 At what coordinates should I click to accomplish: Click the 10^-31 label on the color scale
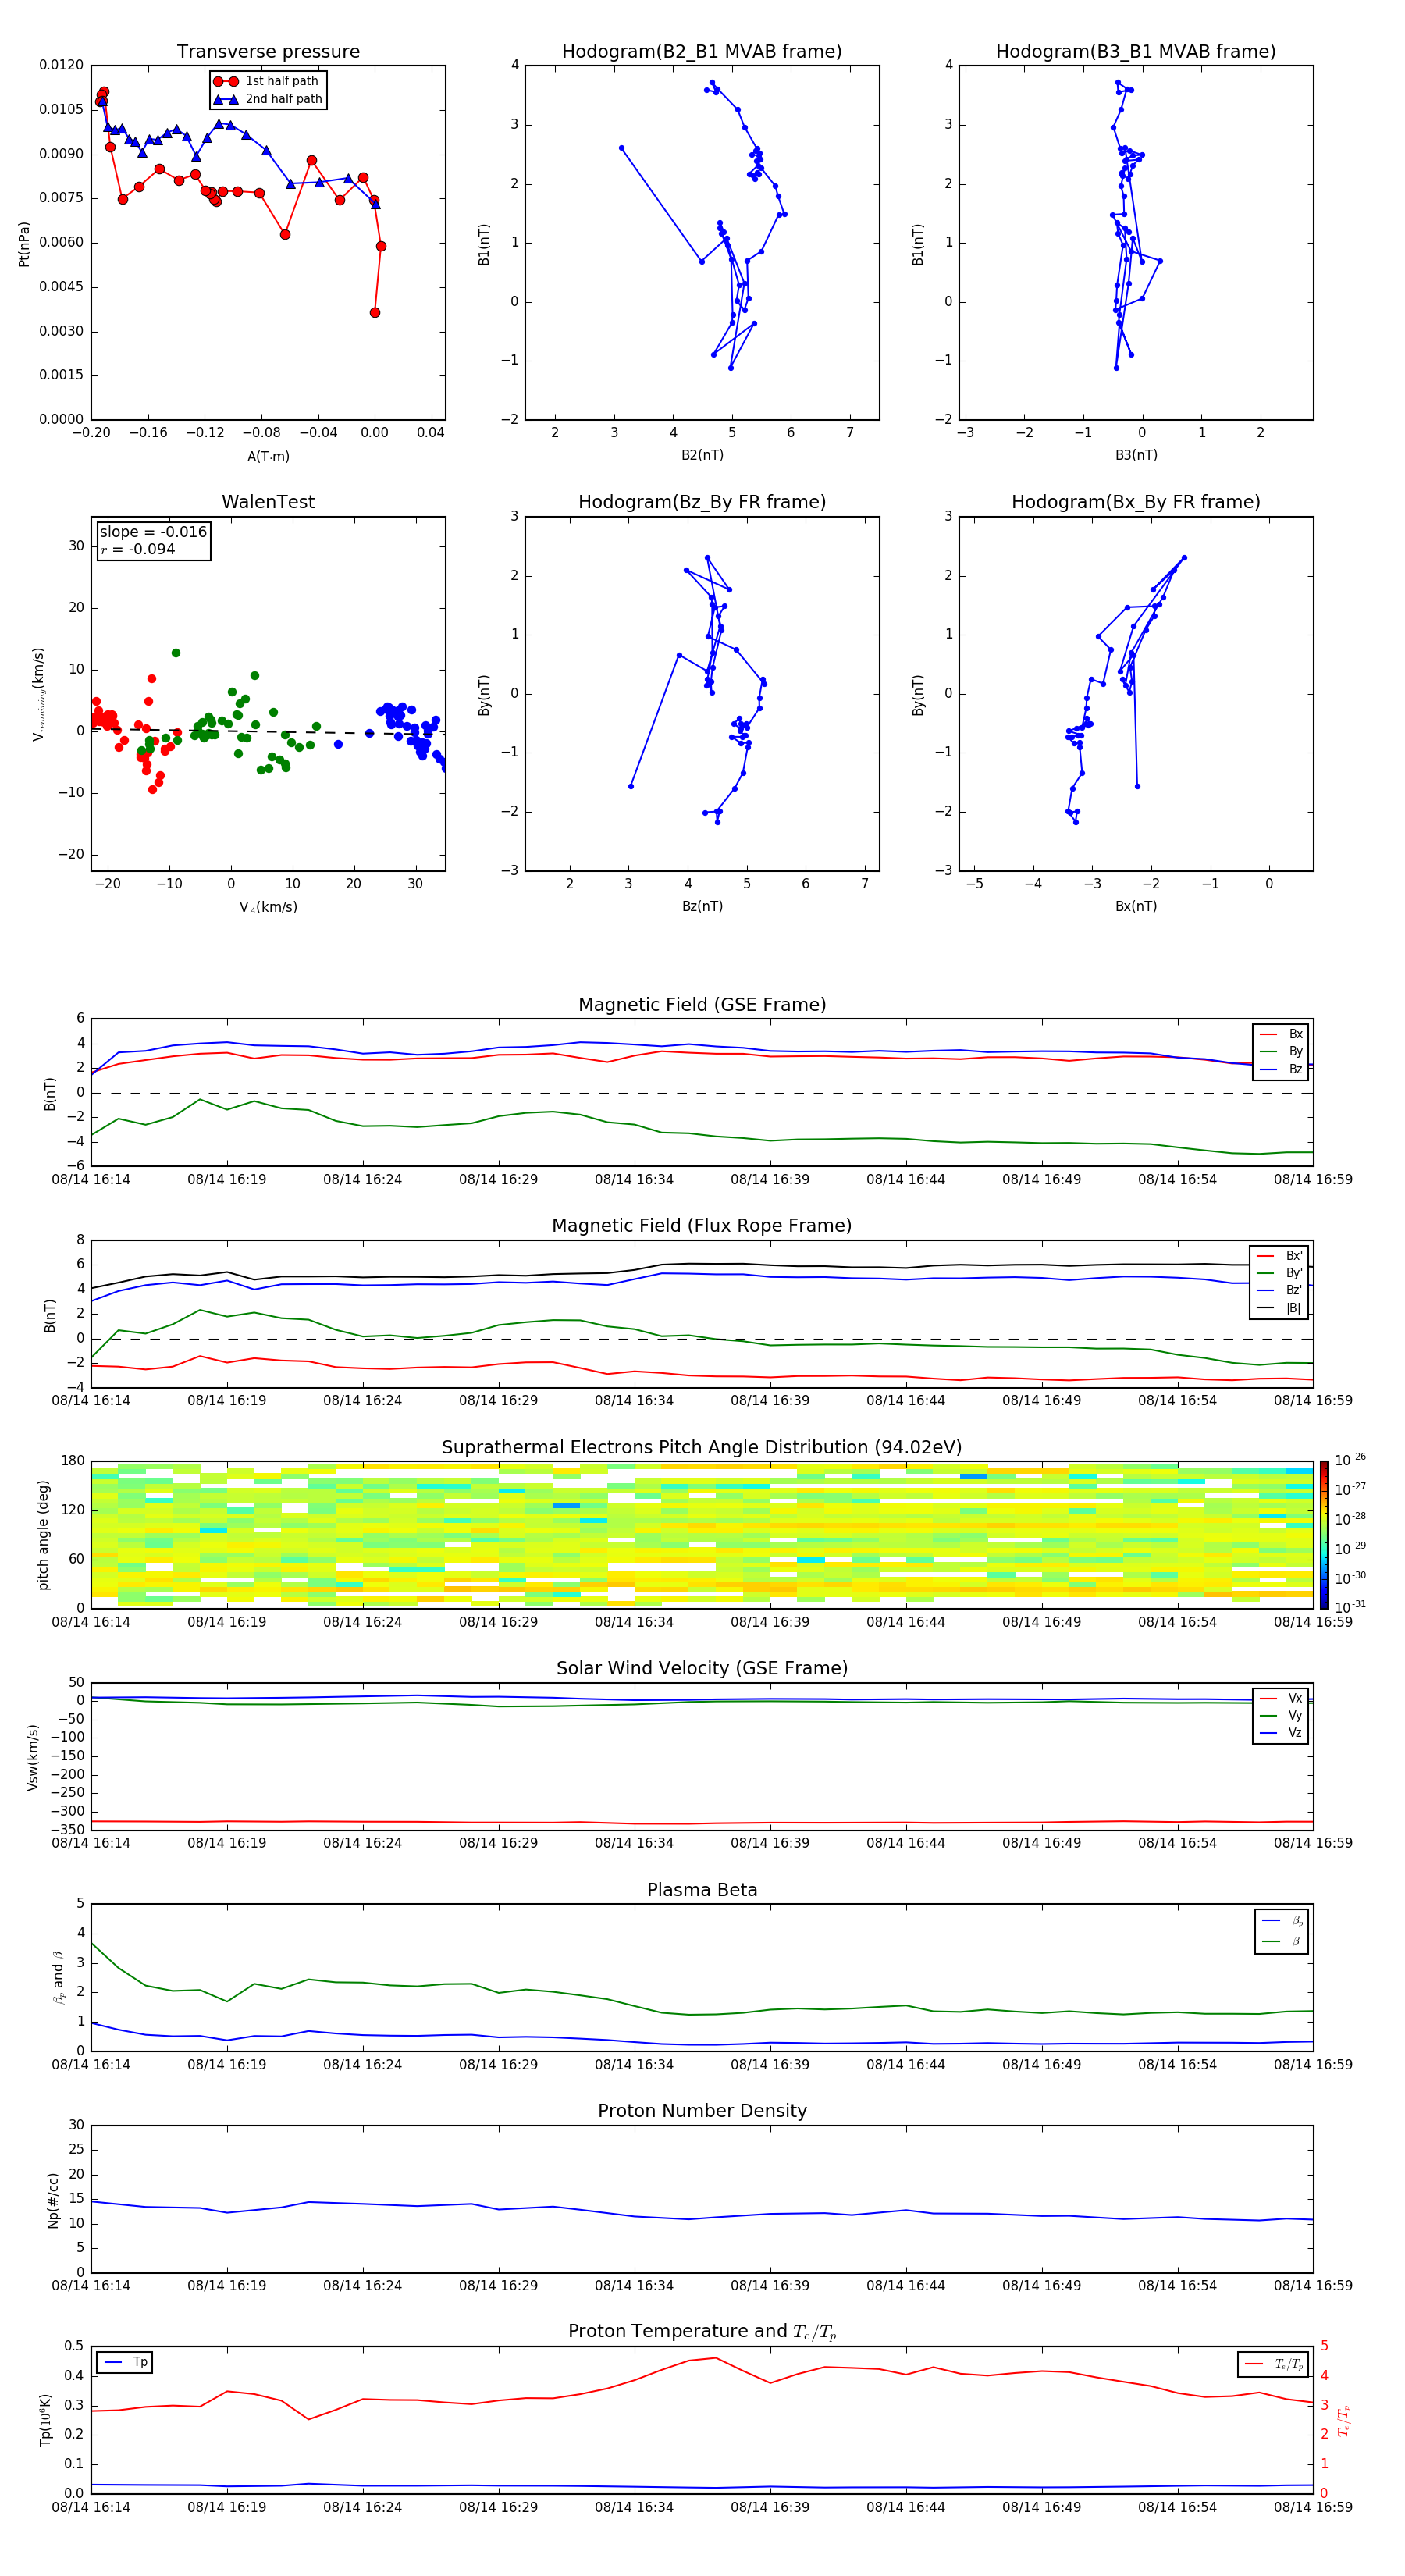[x=1350, y=1607]
